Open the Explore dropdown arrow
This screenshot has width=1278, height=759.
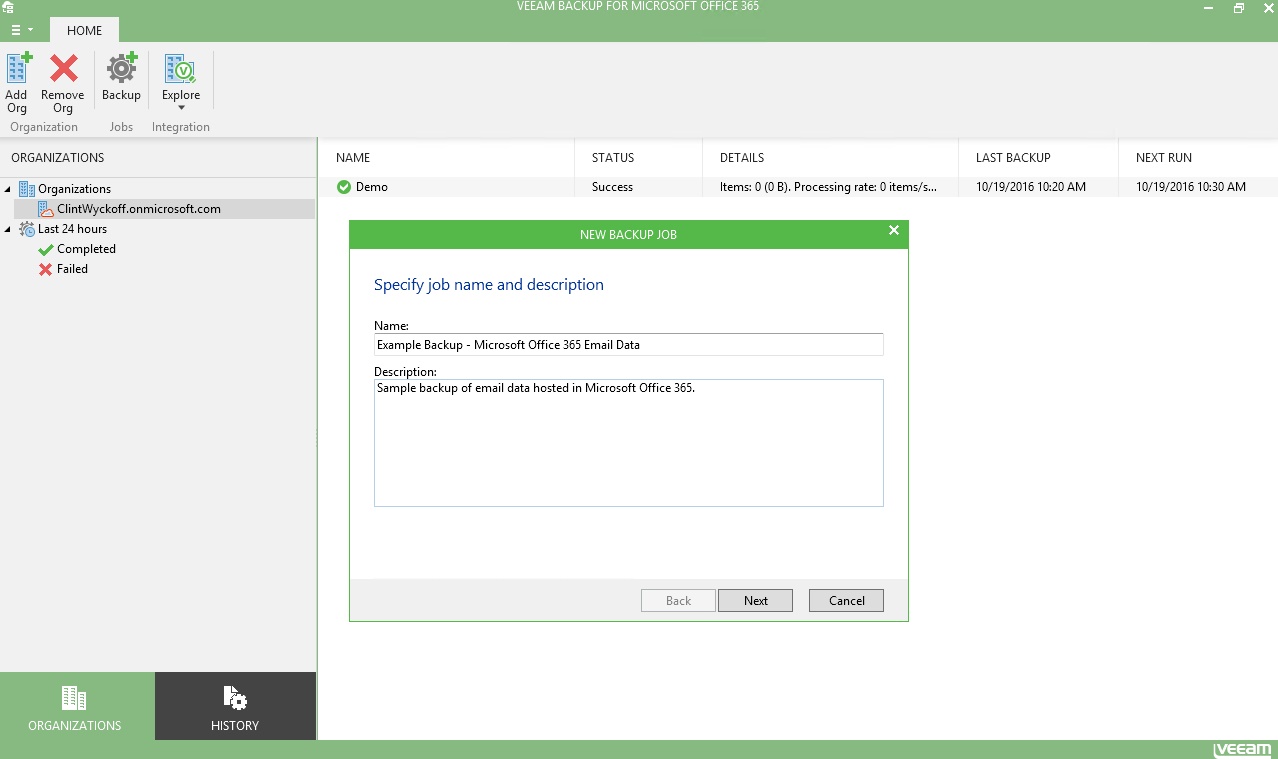pos(181,108)
